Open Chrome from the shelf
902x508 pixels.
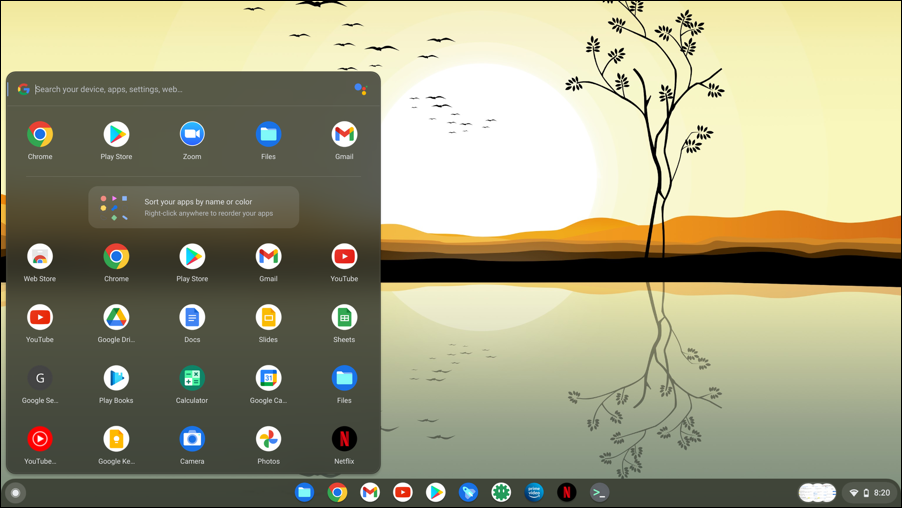tap(337, 492)
